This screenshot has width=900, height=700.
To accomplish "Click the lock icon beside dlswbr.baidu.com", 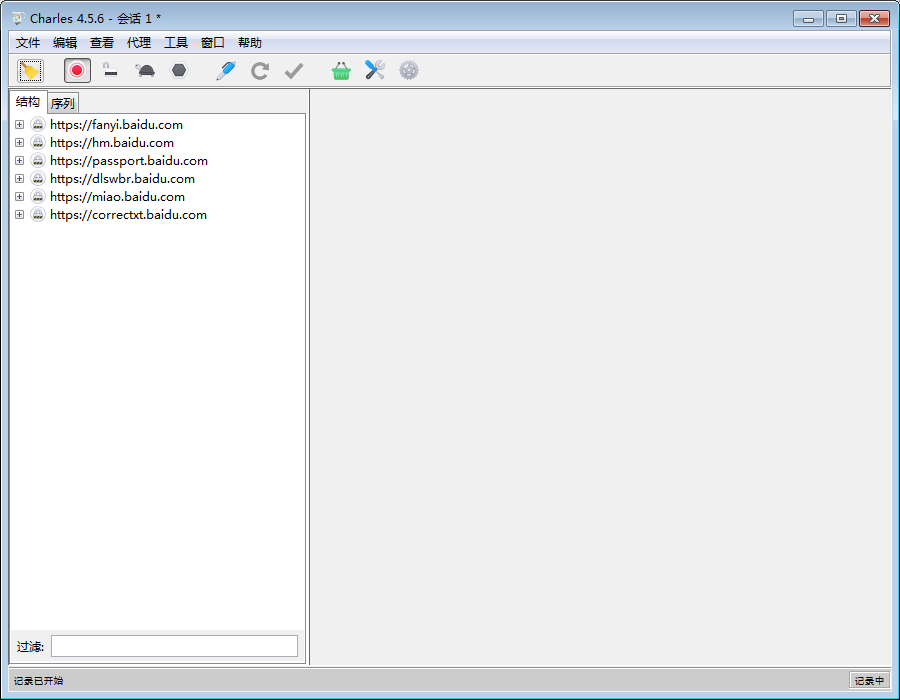I will 38,178.
